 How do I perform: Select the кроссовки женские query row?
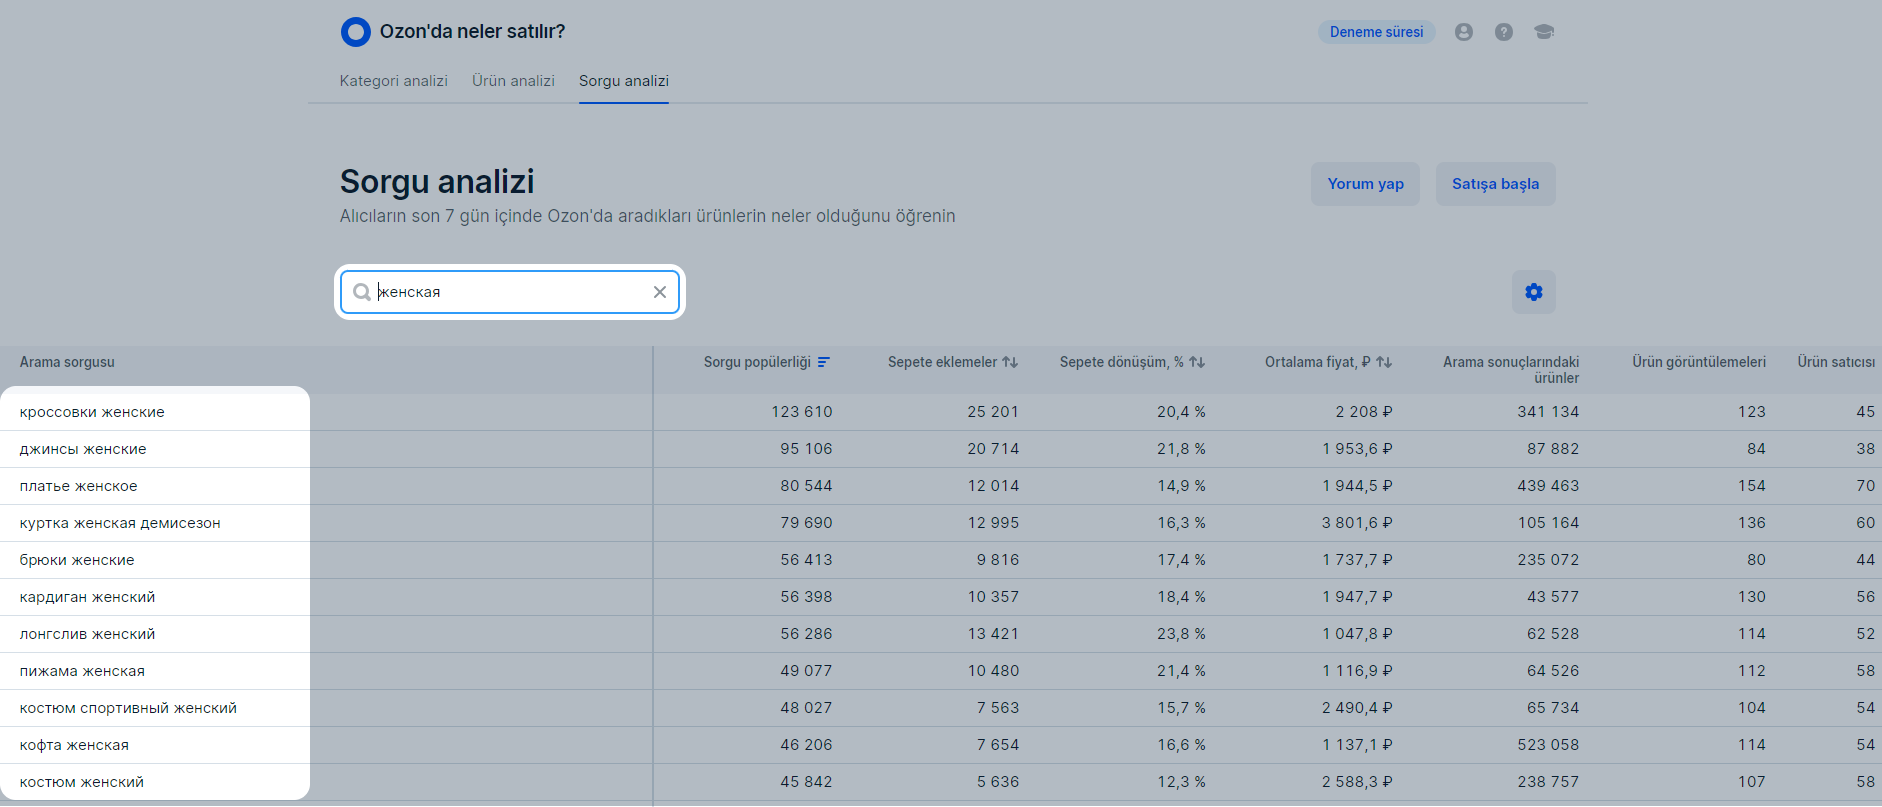tap(92, 412)
